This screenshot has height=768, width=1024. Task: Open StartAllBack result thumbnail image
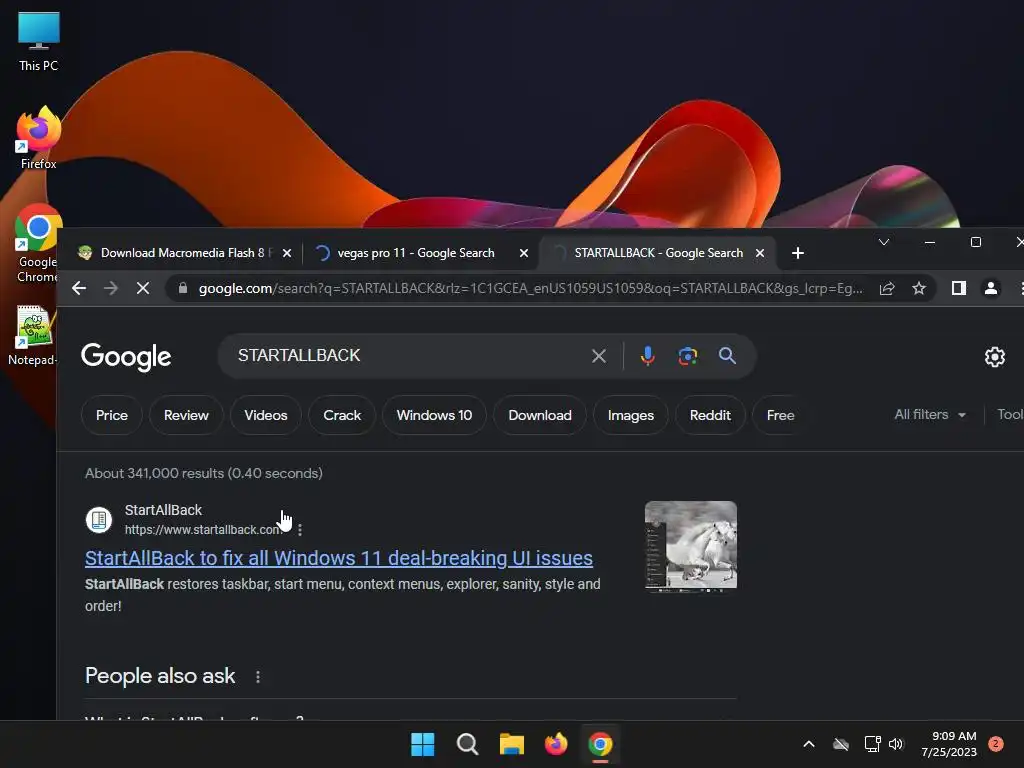691,546
